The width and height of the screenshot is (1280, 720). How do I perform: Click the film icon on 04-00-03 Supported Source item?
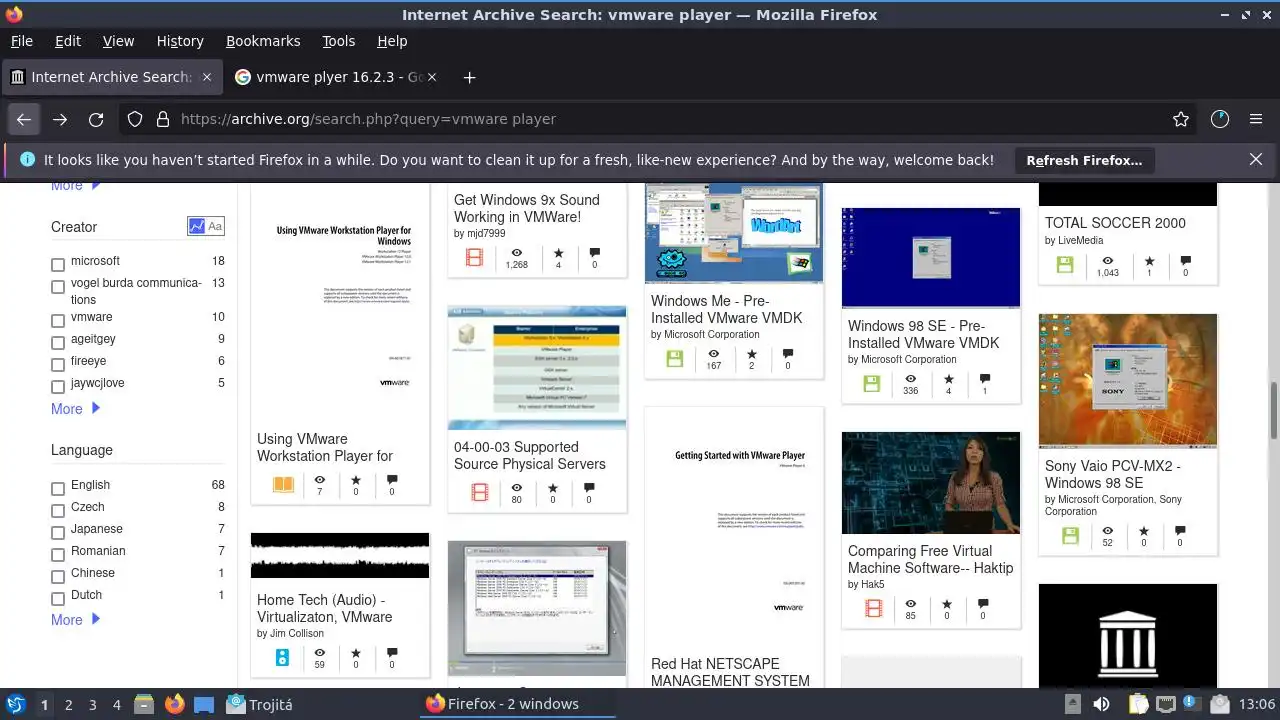[480, 492]
